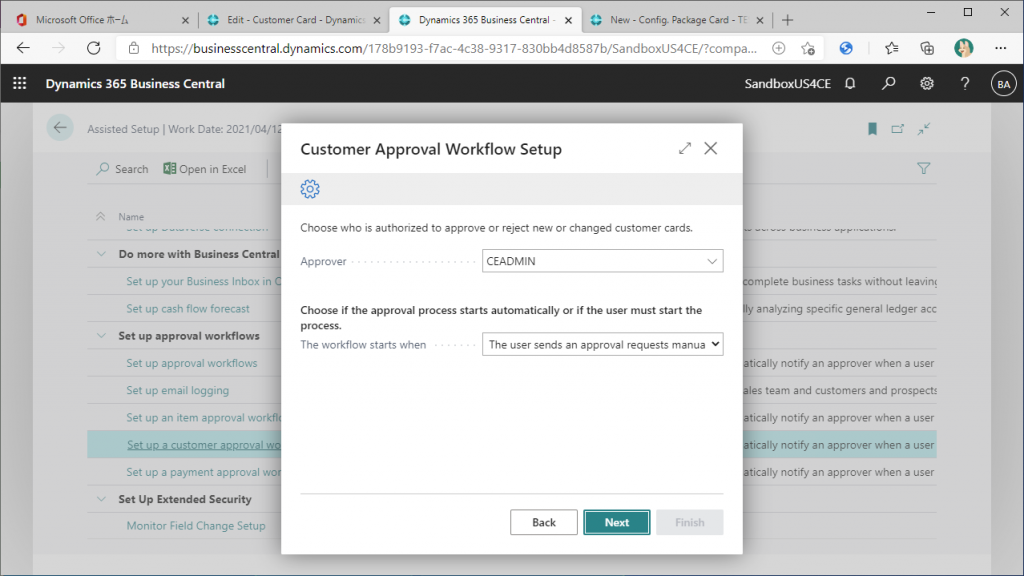Close the Customer Approval Workflow Setup dialog
This screenshot has height=576, width=1024.
[711, 148]
